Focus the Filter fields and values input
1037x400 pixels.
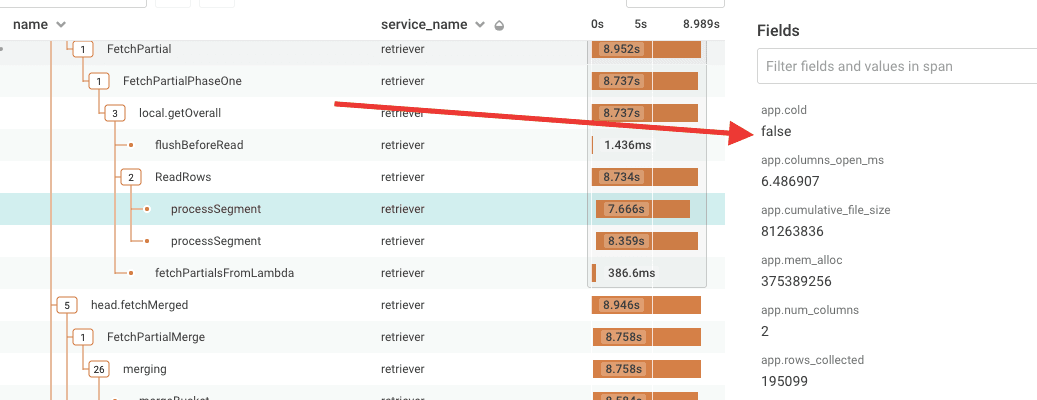pos(895,67)
